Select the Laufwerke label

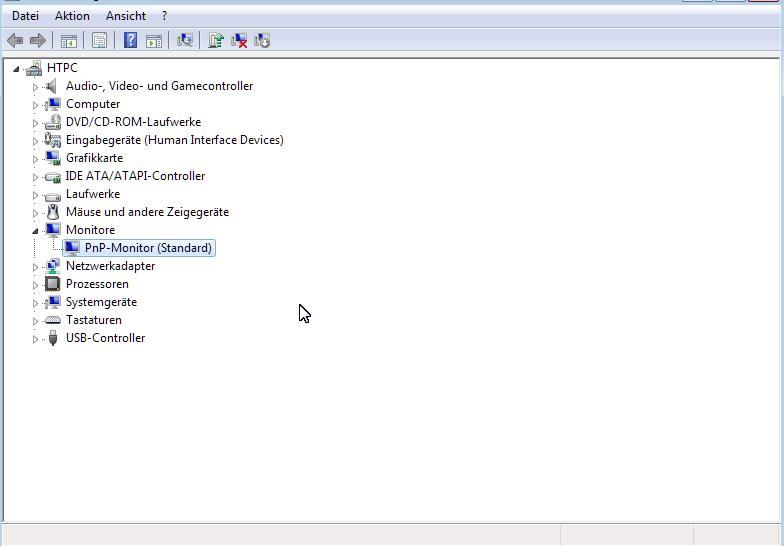(93, 194)
